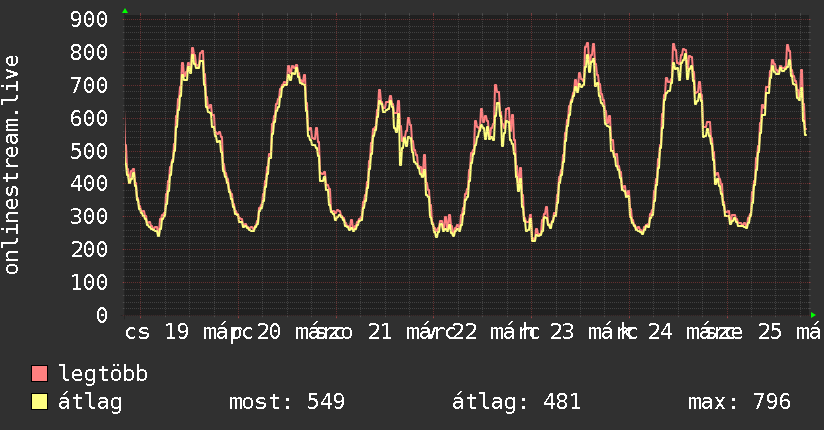Select the átlag legend label beside yellow swatch
The width and height of the screenshot is (824, 430).
[x=90, y=403]
